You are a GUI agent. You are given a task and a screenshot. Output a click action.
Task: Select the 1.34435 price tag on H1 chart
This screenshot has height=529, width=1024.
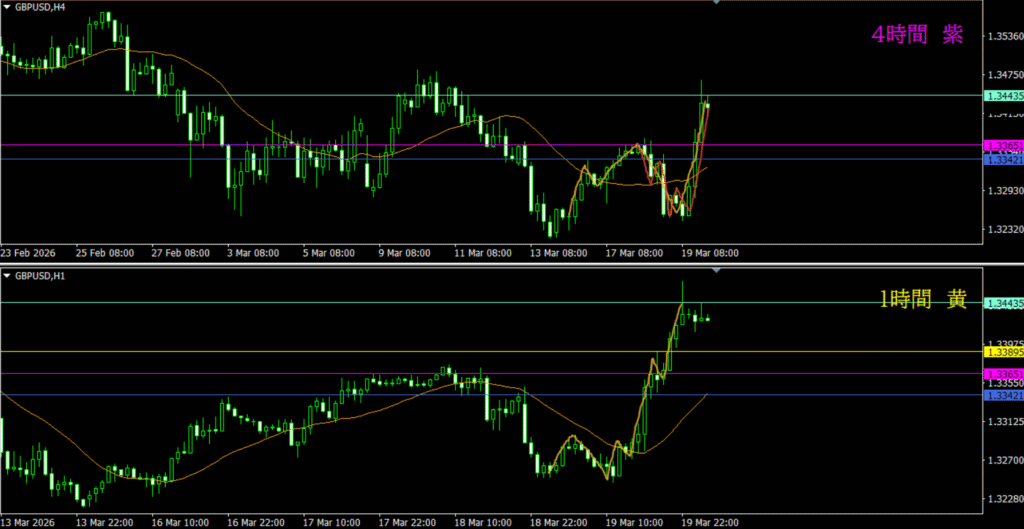(x=1004, y=303)
